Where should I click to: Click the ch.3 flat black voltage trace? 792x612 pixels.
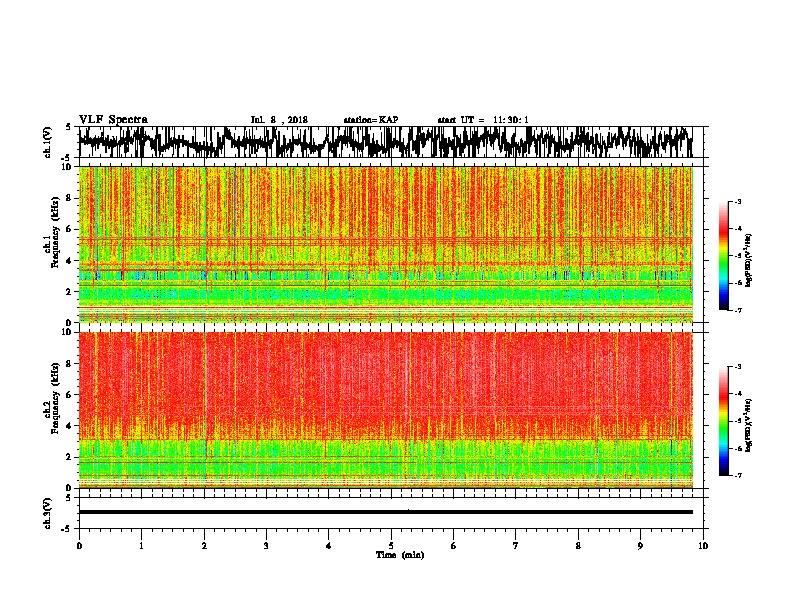pyautogui.click(x=386, y=512)
